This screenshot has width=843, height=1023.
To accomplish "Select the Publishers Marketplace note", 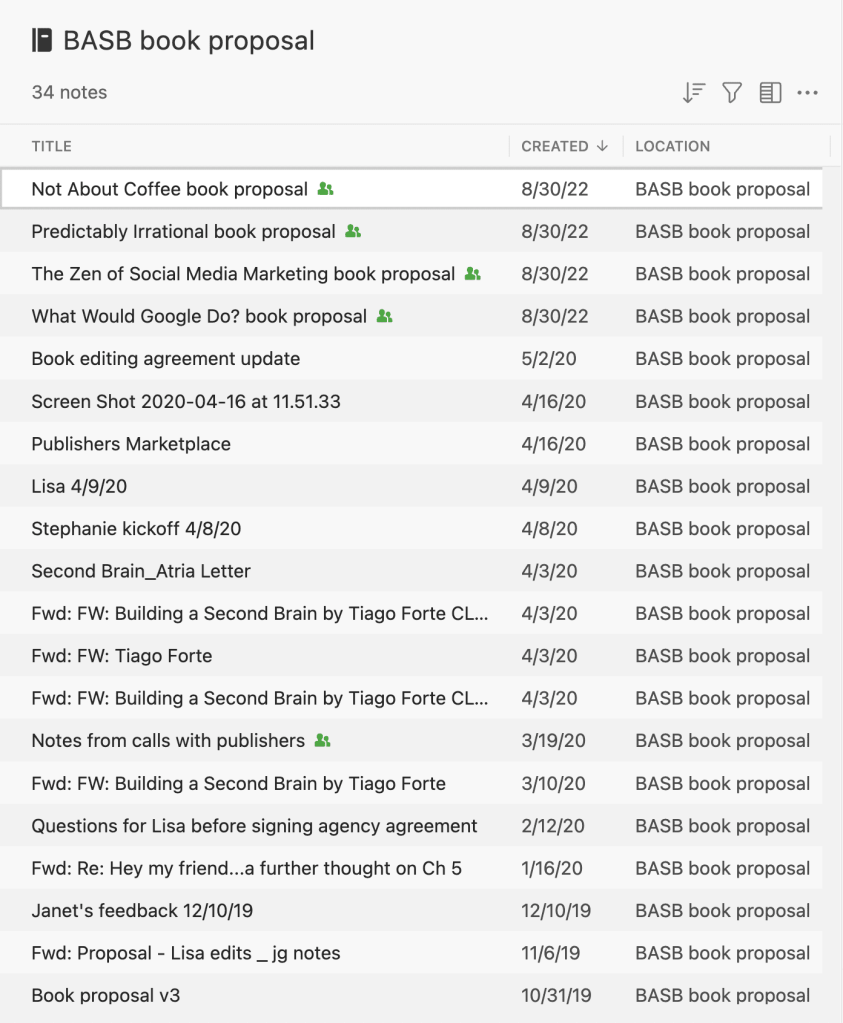I will point(131,444).
